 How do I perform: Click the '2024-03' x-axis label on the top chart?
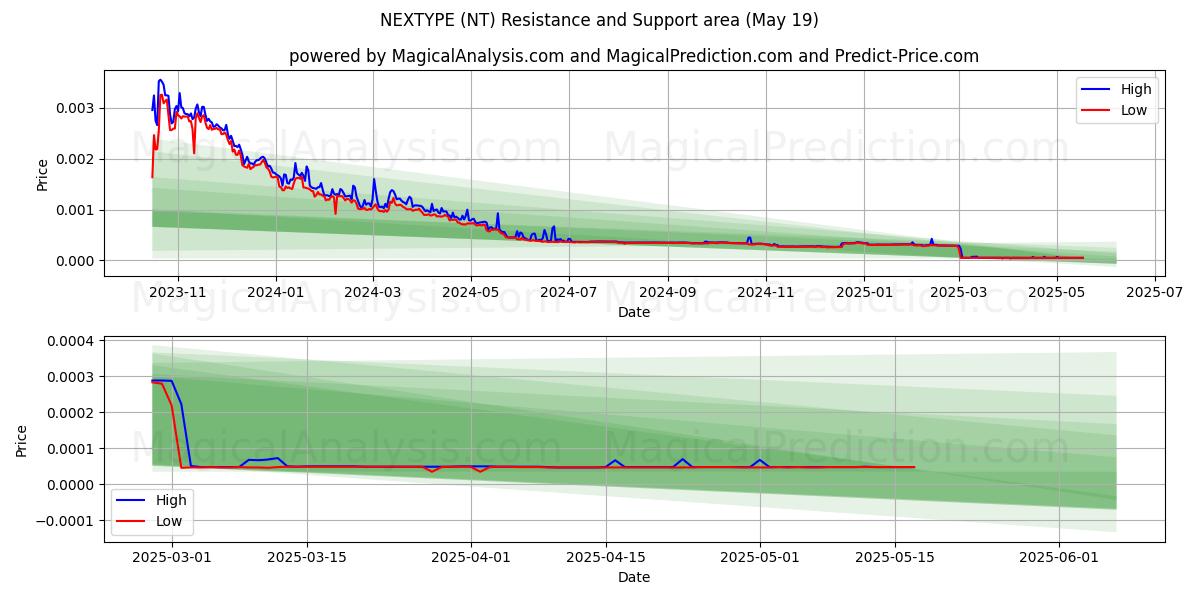tap(373, 293)
